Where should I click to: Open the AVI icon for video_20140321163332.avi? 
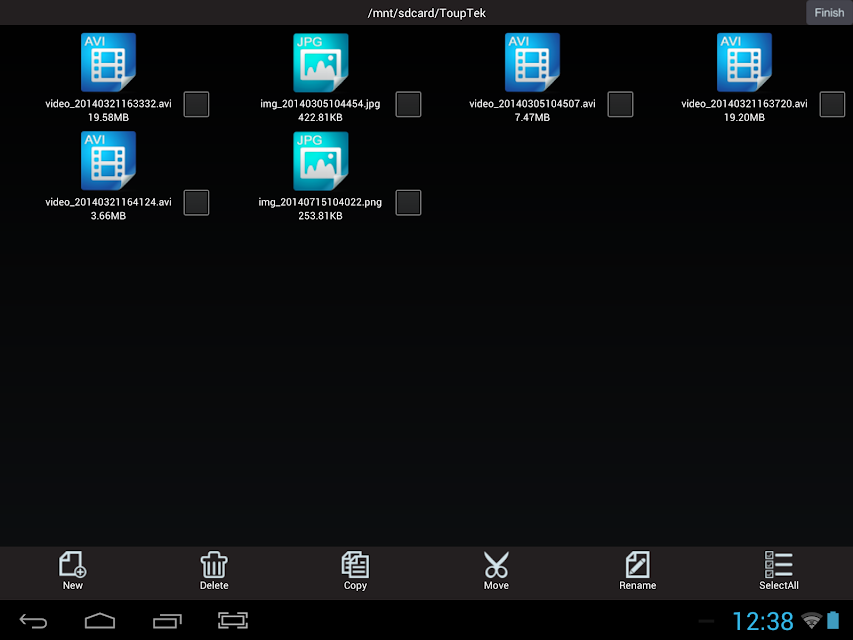click(108, 62)
